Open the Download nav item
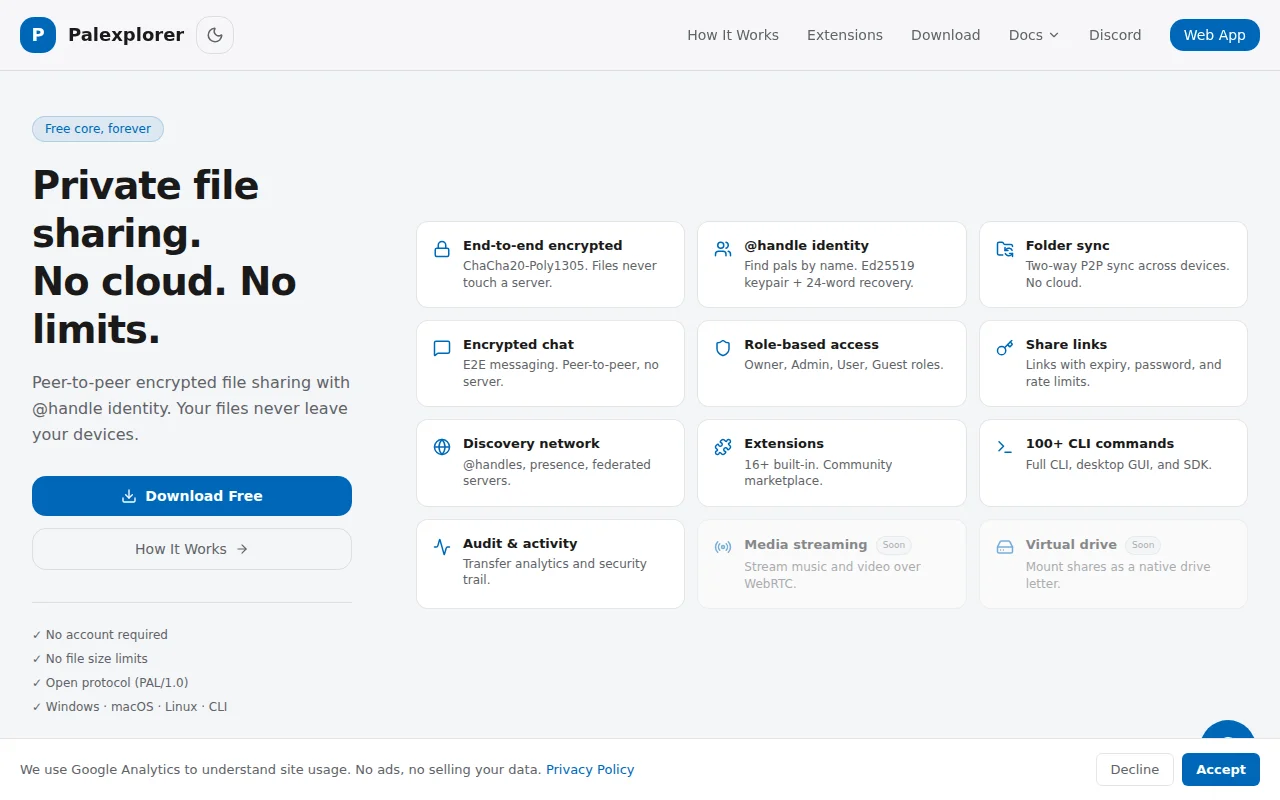The width and height of the screenshot is (1280, 800). click(x=945, y=35)
